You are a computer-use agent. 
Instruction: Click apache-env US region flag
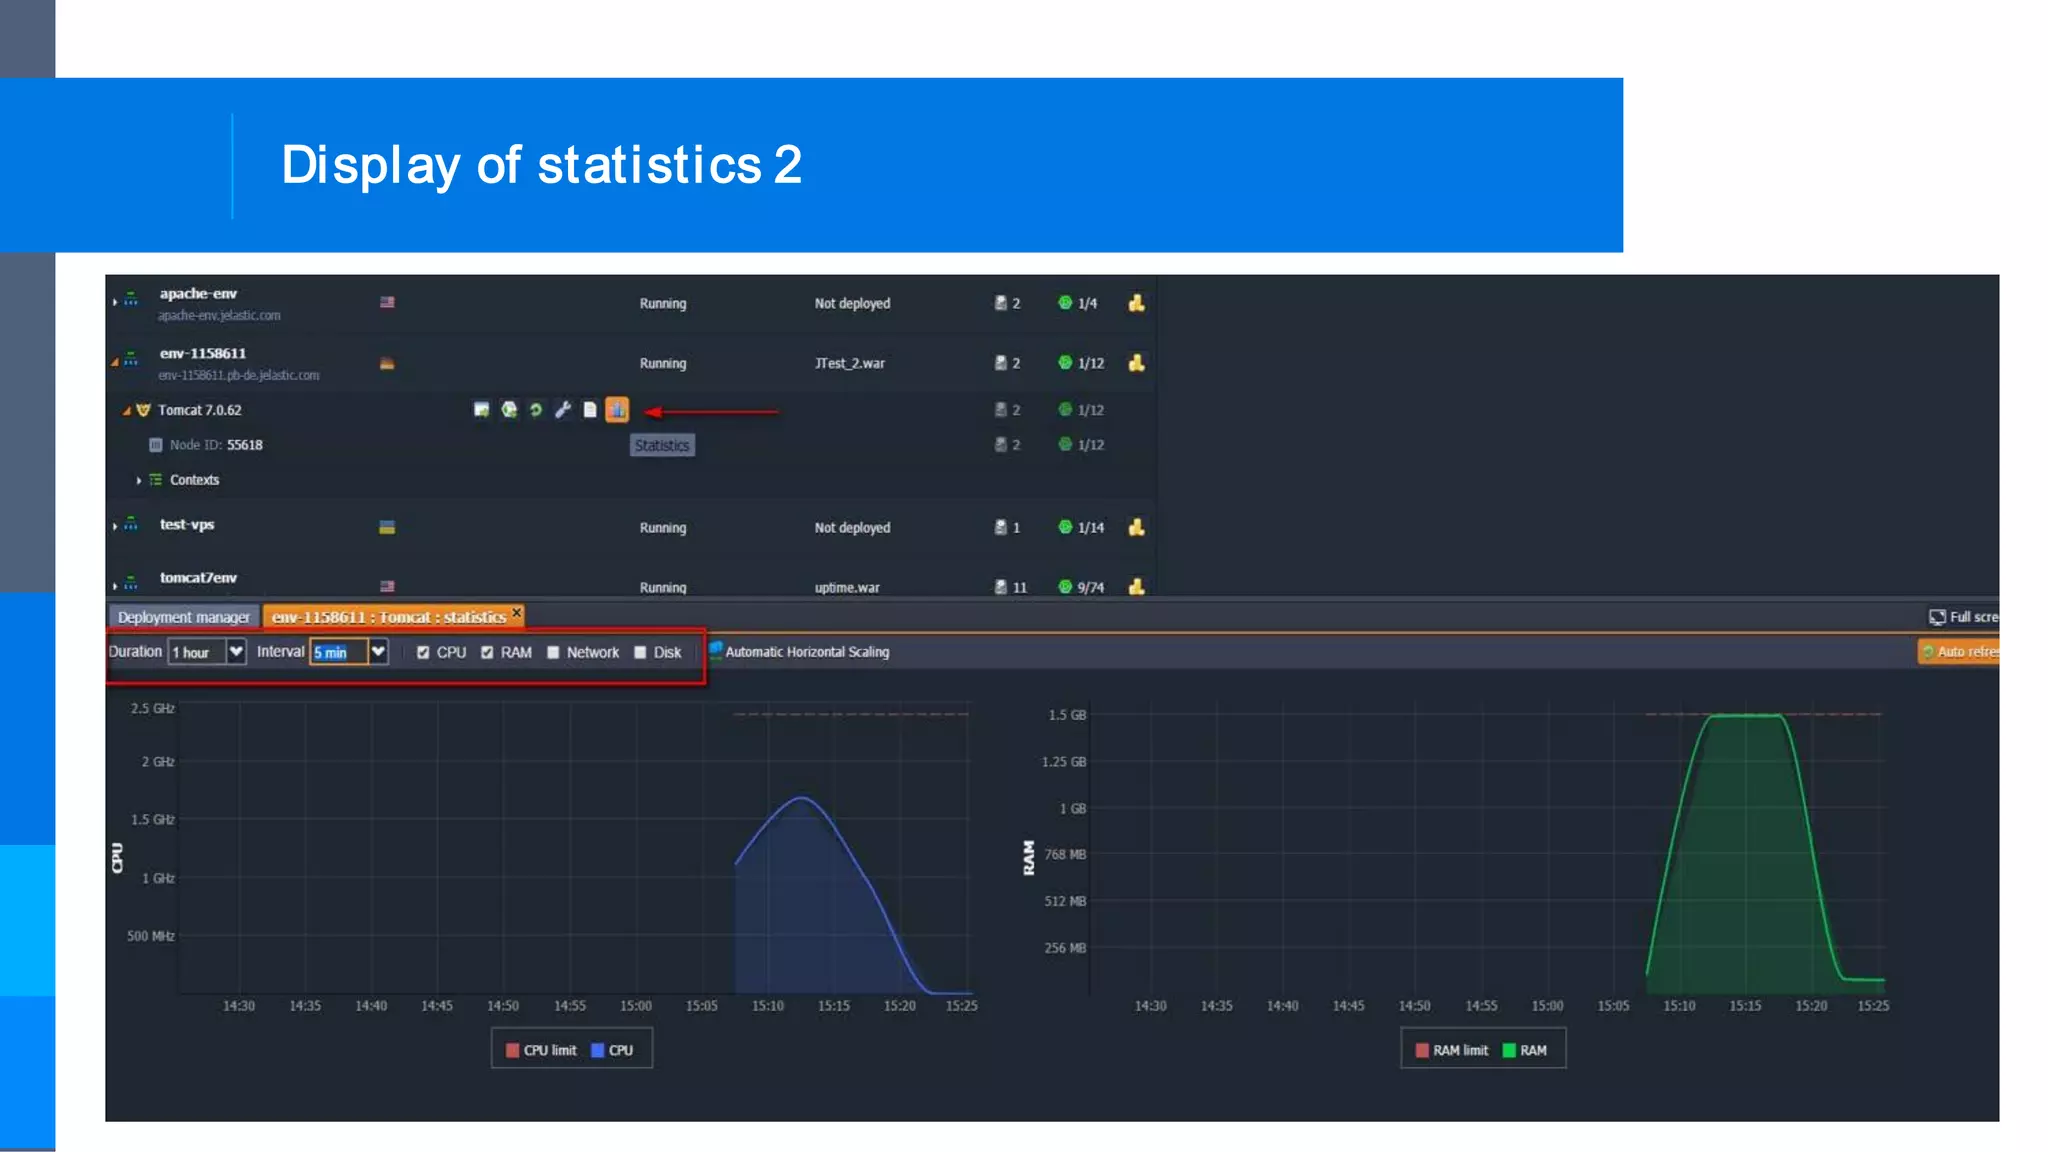pos(387,302)
